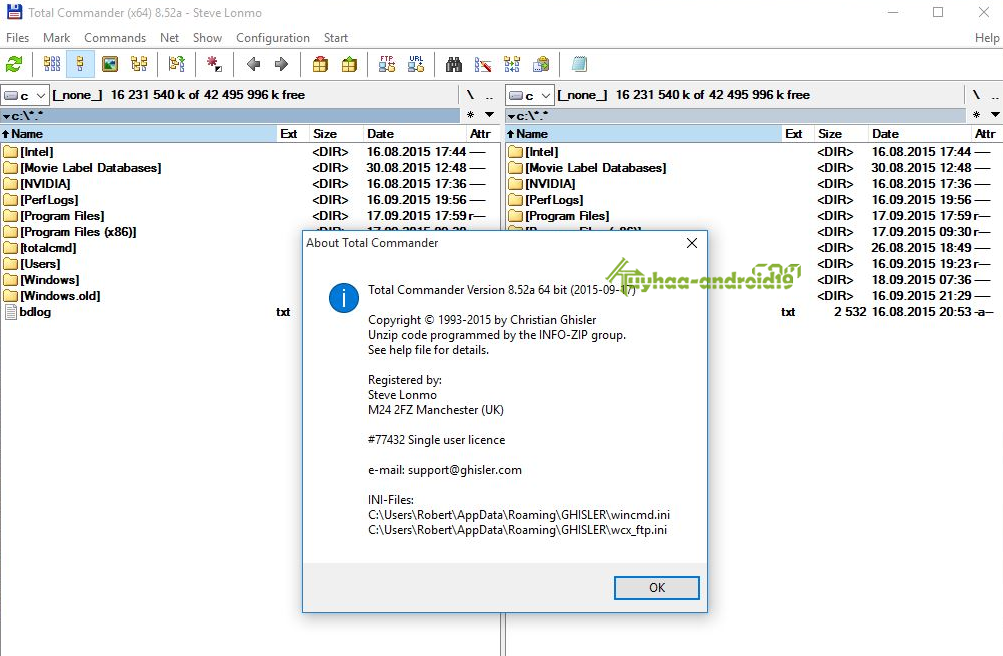The image size is (1003, 656).
Task: Sort left panel by Date column header
Action: [x=415, y=134]
